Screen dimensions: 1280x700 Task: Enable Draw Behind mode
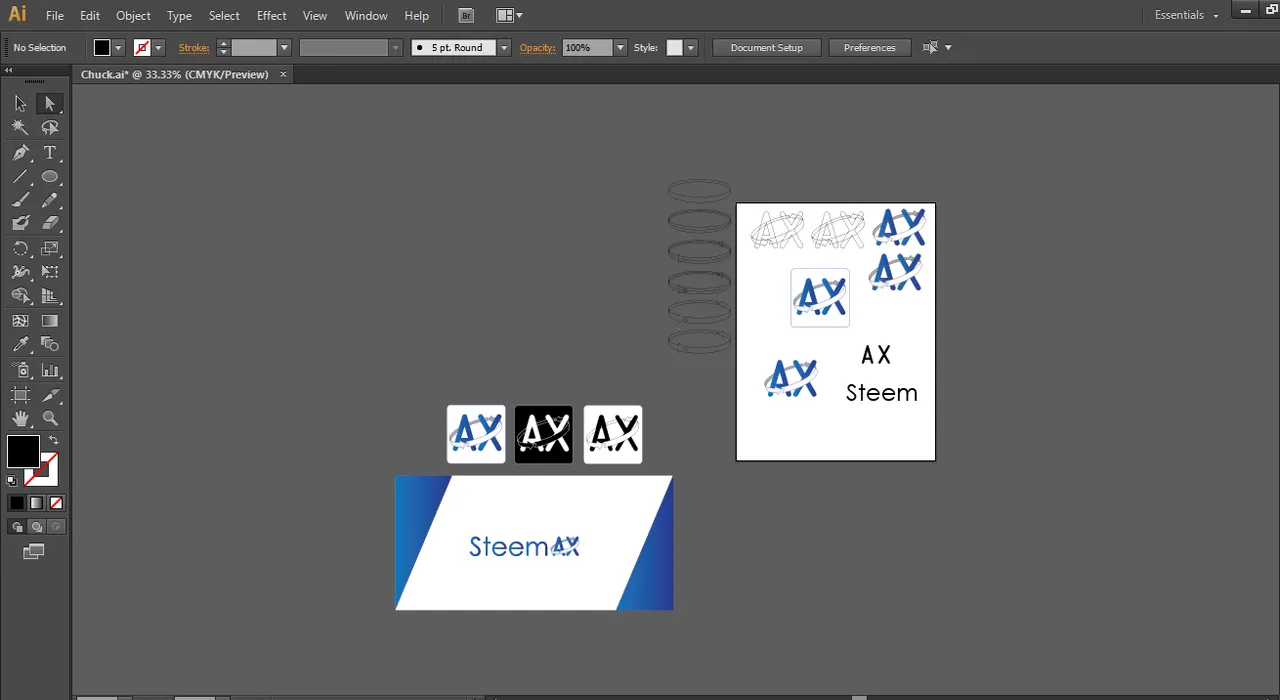[x=37, y=527]
